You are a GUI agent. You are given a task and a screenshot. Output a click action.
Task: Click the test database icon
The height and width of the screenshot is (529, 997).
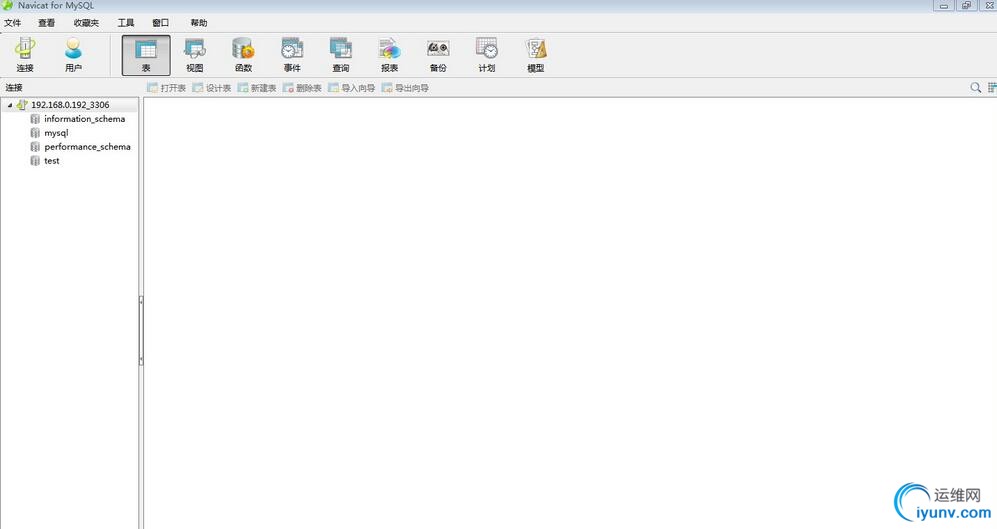[x=35, y=161]
